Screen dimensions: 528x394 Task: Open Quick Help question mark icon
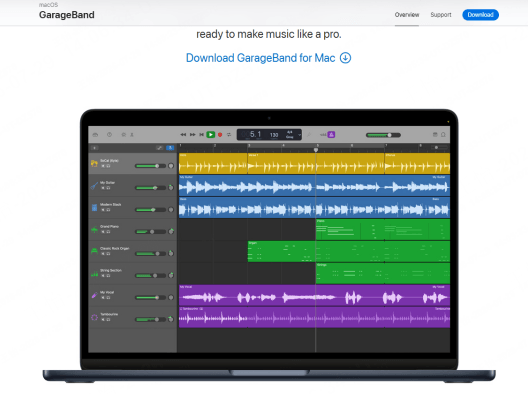coord(109,135)
